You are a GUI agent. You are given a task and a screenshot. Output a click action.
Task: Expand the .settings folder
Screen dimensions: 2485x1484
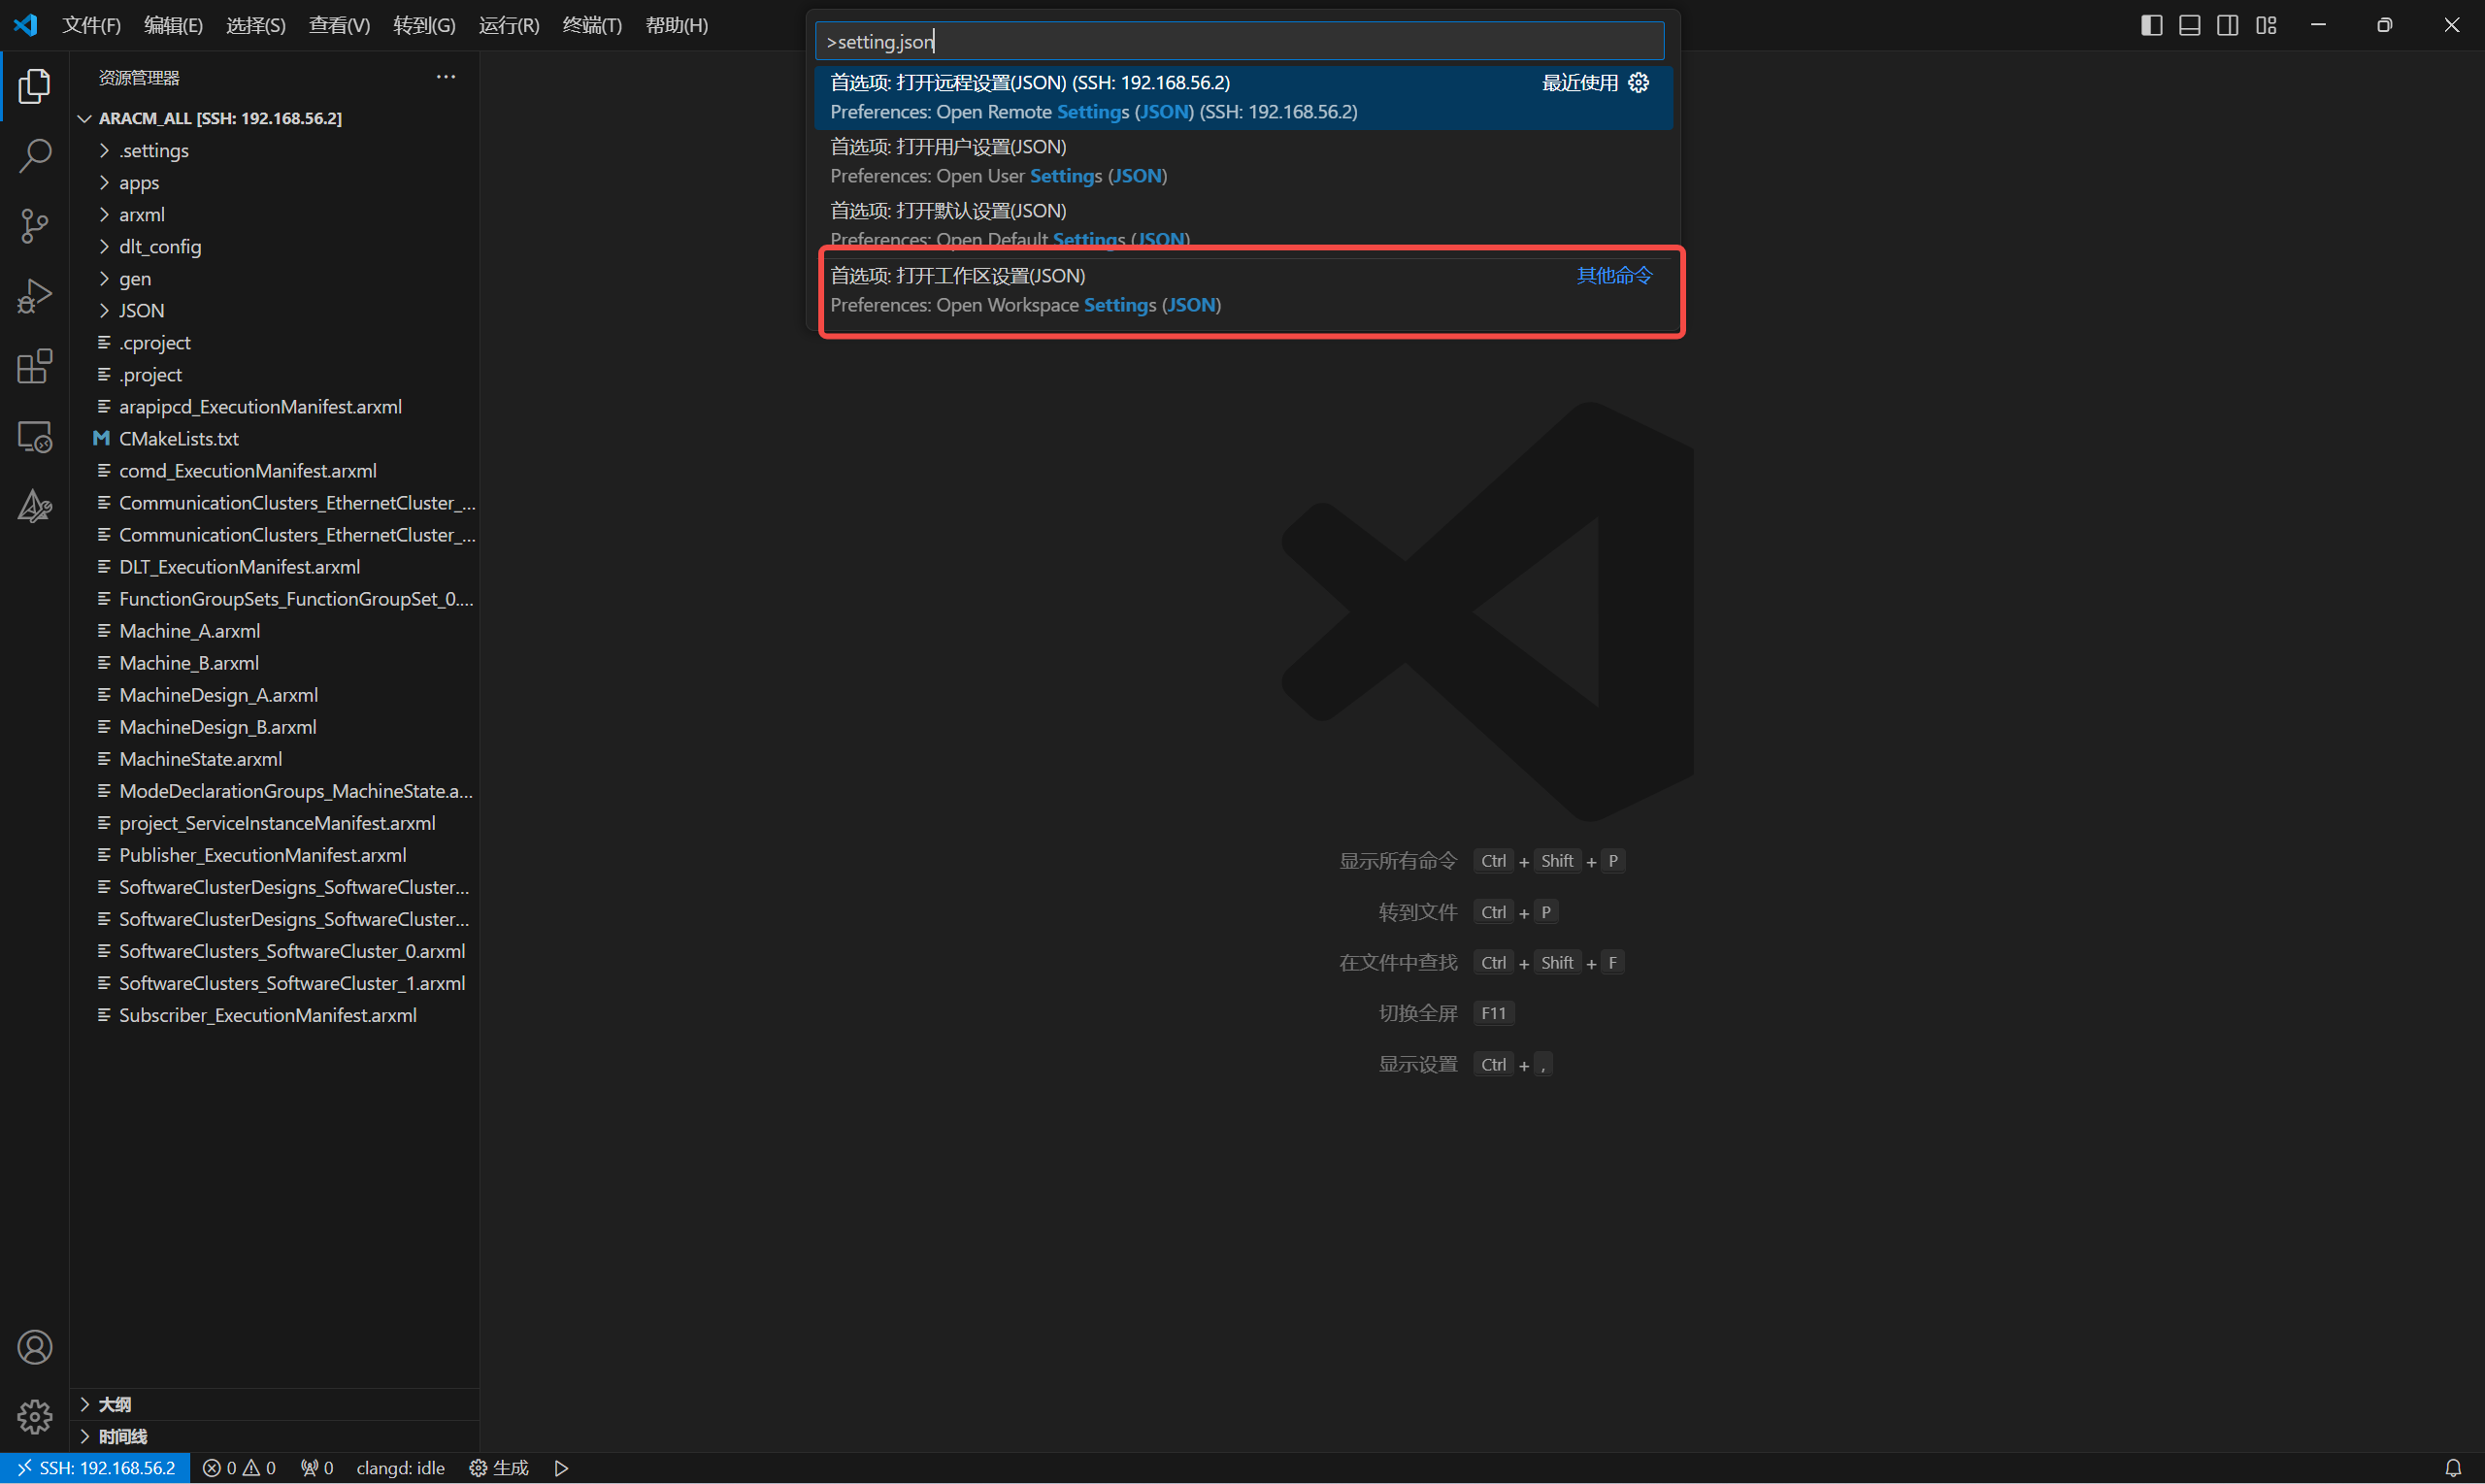(153, 150)
